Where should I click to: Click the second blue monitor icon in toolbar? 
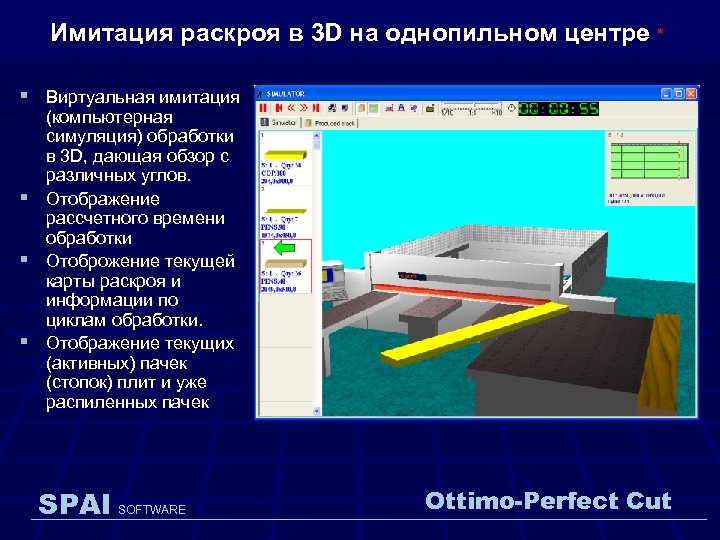click(x=345, y=108)
